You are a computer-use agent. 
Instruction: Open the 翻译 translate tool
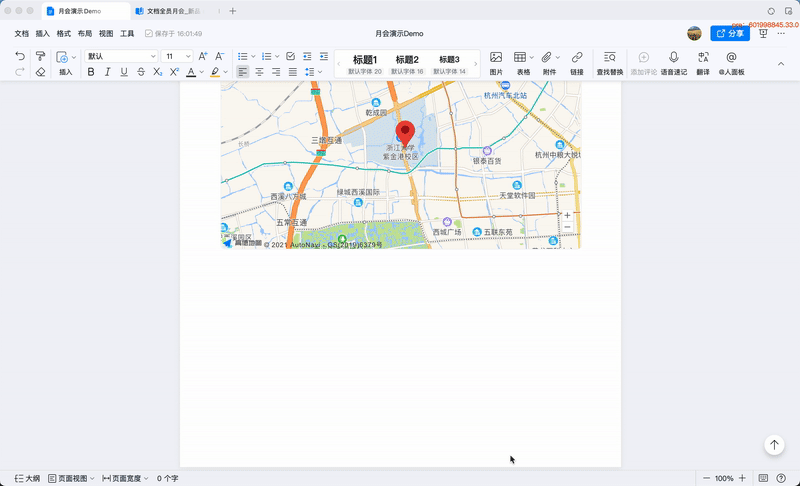pos(703,64)
